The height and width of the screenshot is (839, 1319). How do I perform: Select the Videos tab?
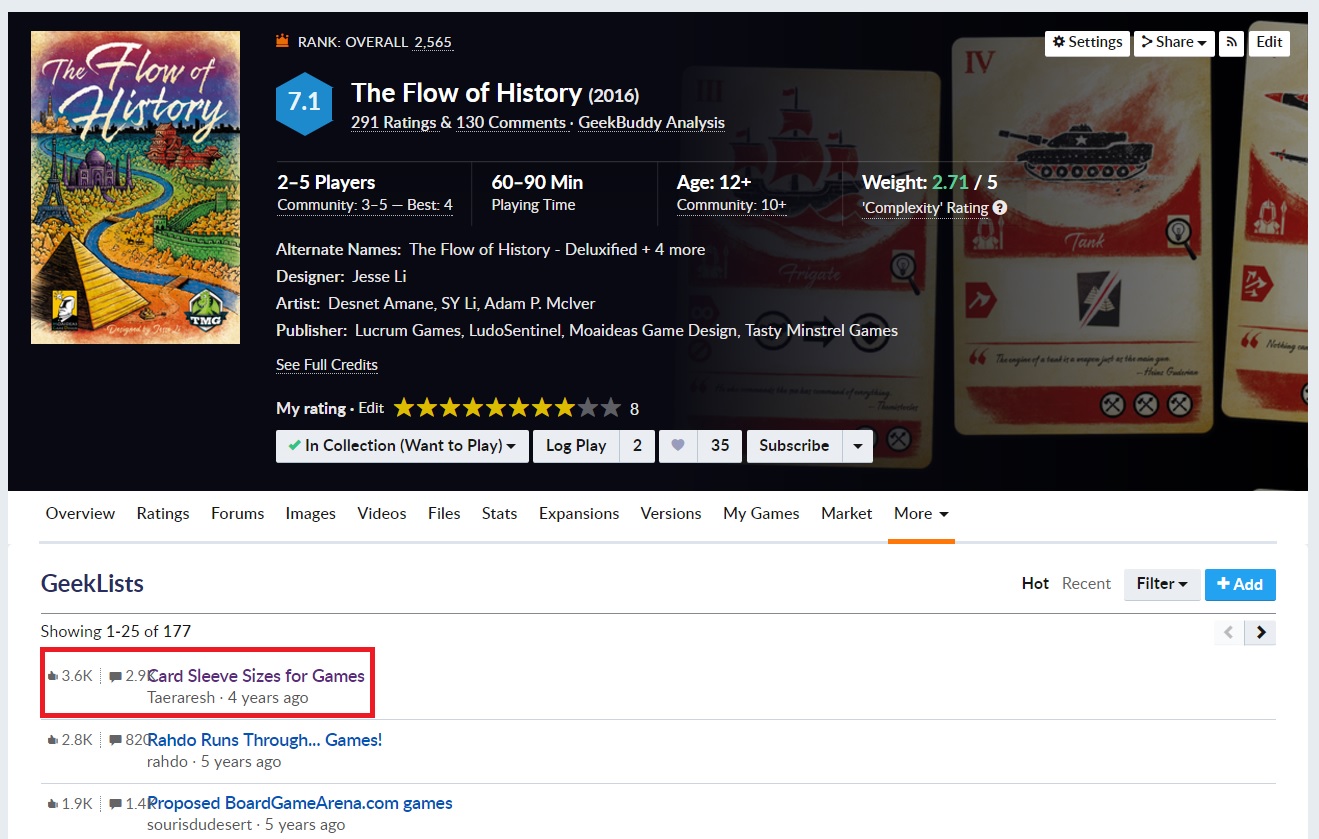[x=382, y=514]
